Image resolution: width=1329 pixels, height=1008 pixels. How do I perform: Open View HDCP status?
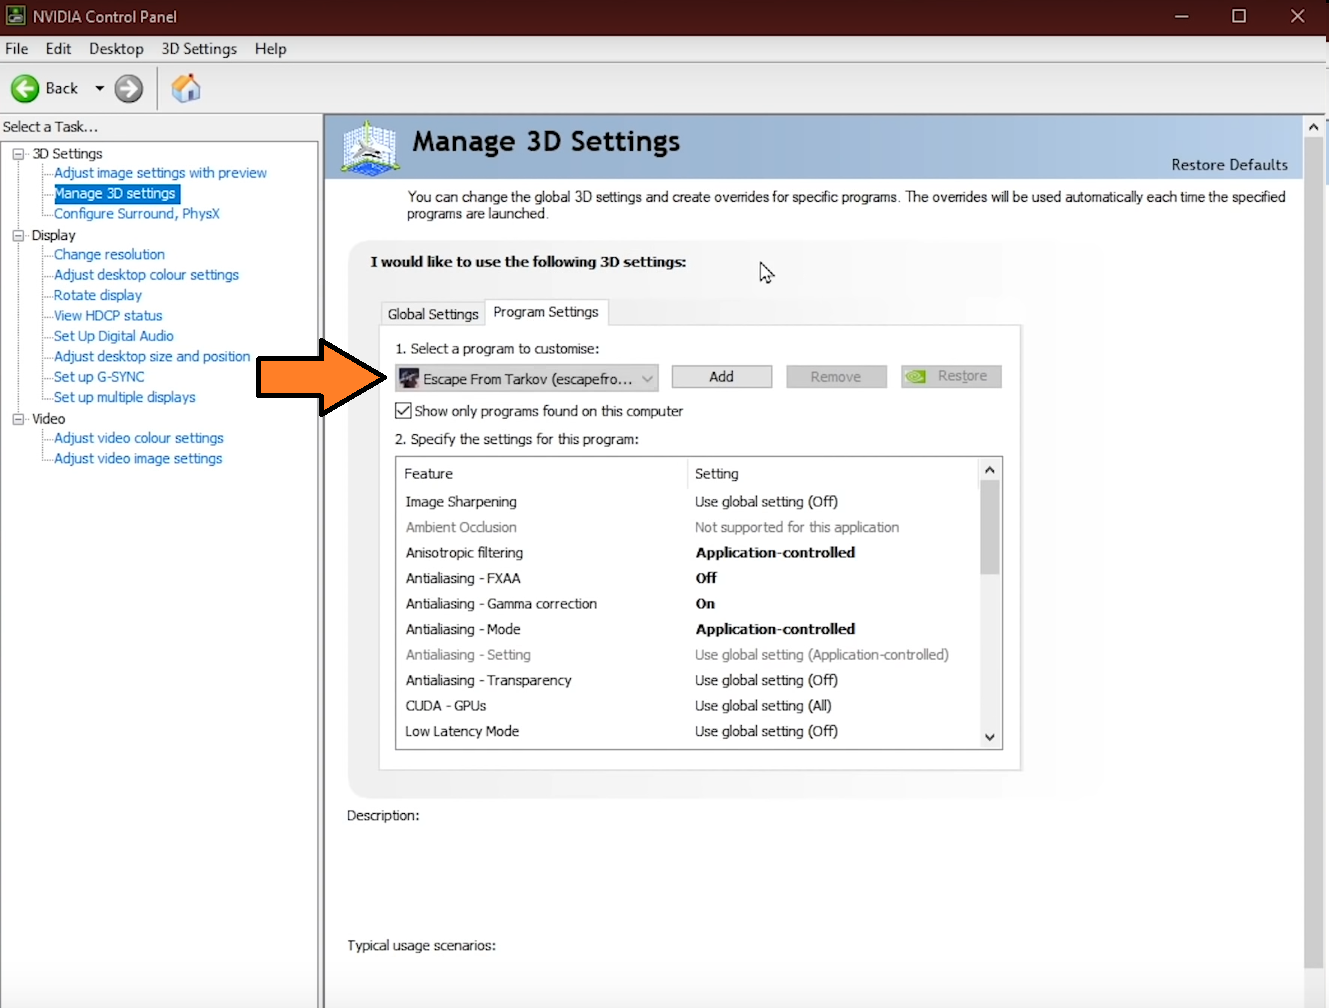[108, 316]
